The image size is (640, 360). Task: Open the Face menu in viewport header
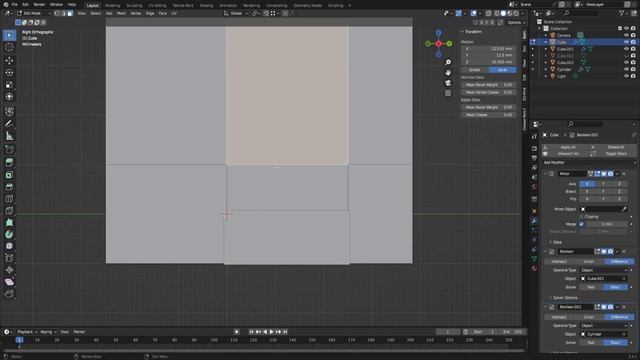click(x=162, y=13)
